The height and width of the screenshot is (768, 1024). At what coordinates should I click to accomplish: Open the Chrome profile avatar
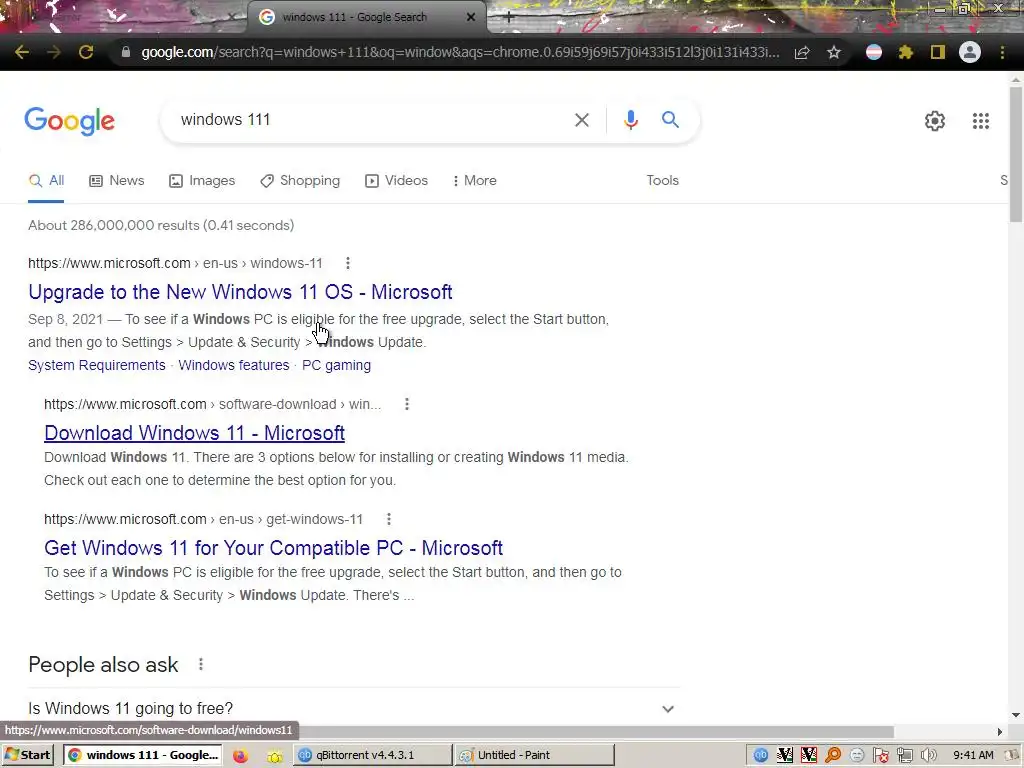[x=969, y=52]
